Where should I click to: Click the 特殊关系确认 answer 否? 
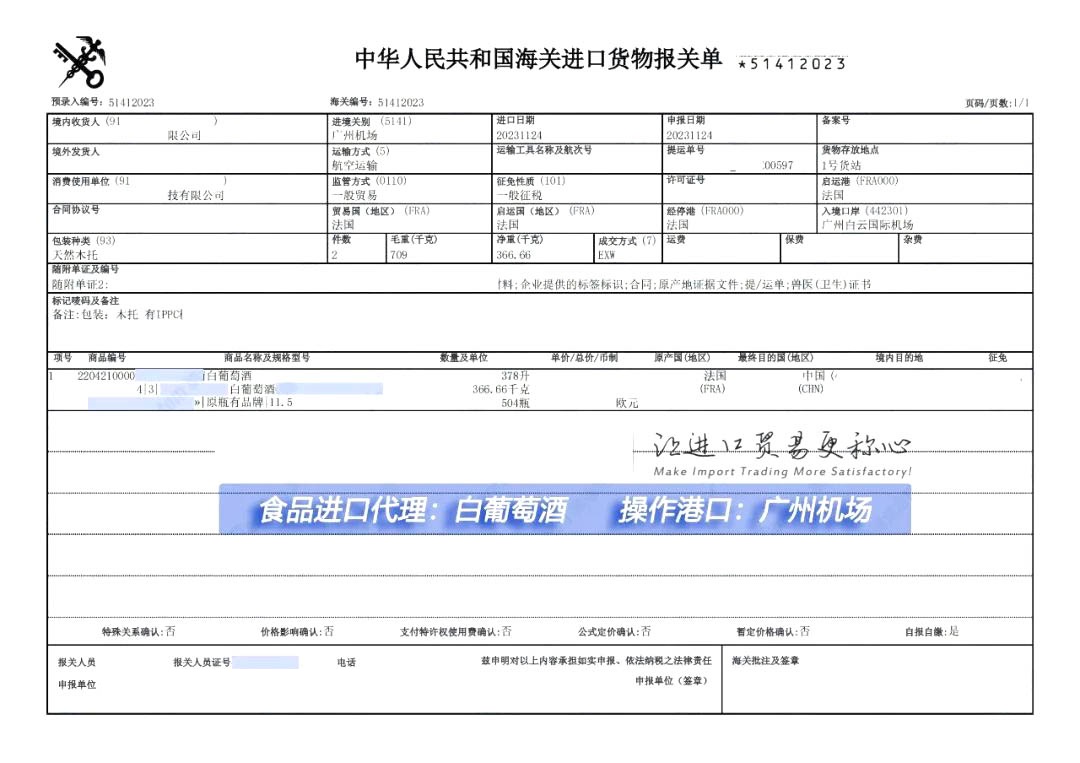click(170, 632)
